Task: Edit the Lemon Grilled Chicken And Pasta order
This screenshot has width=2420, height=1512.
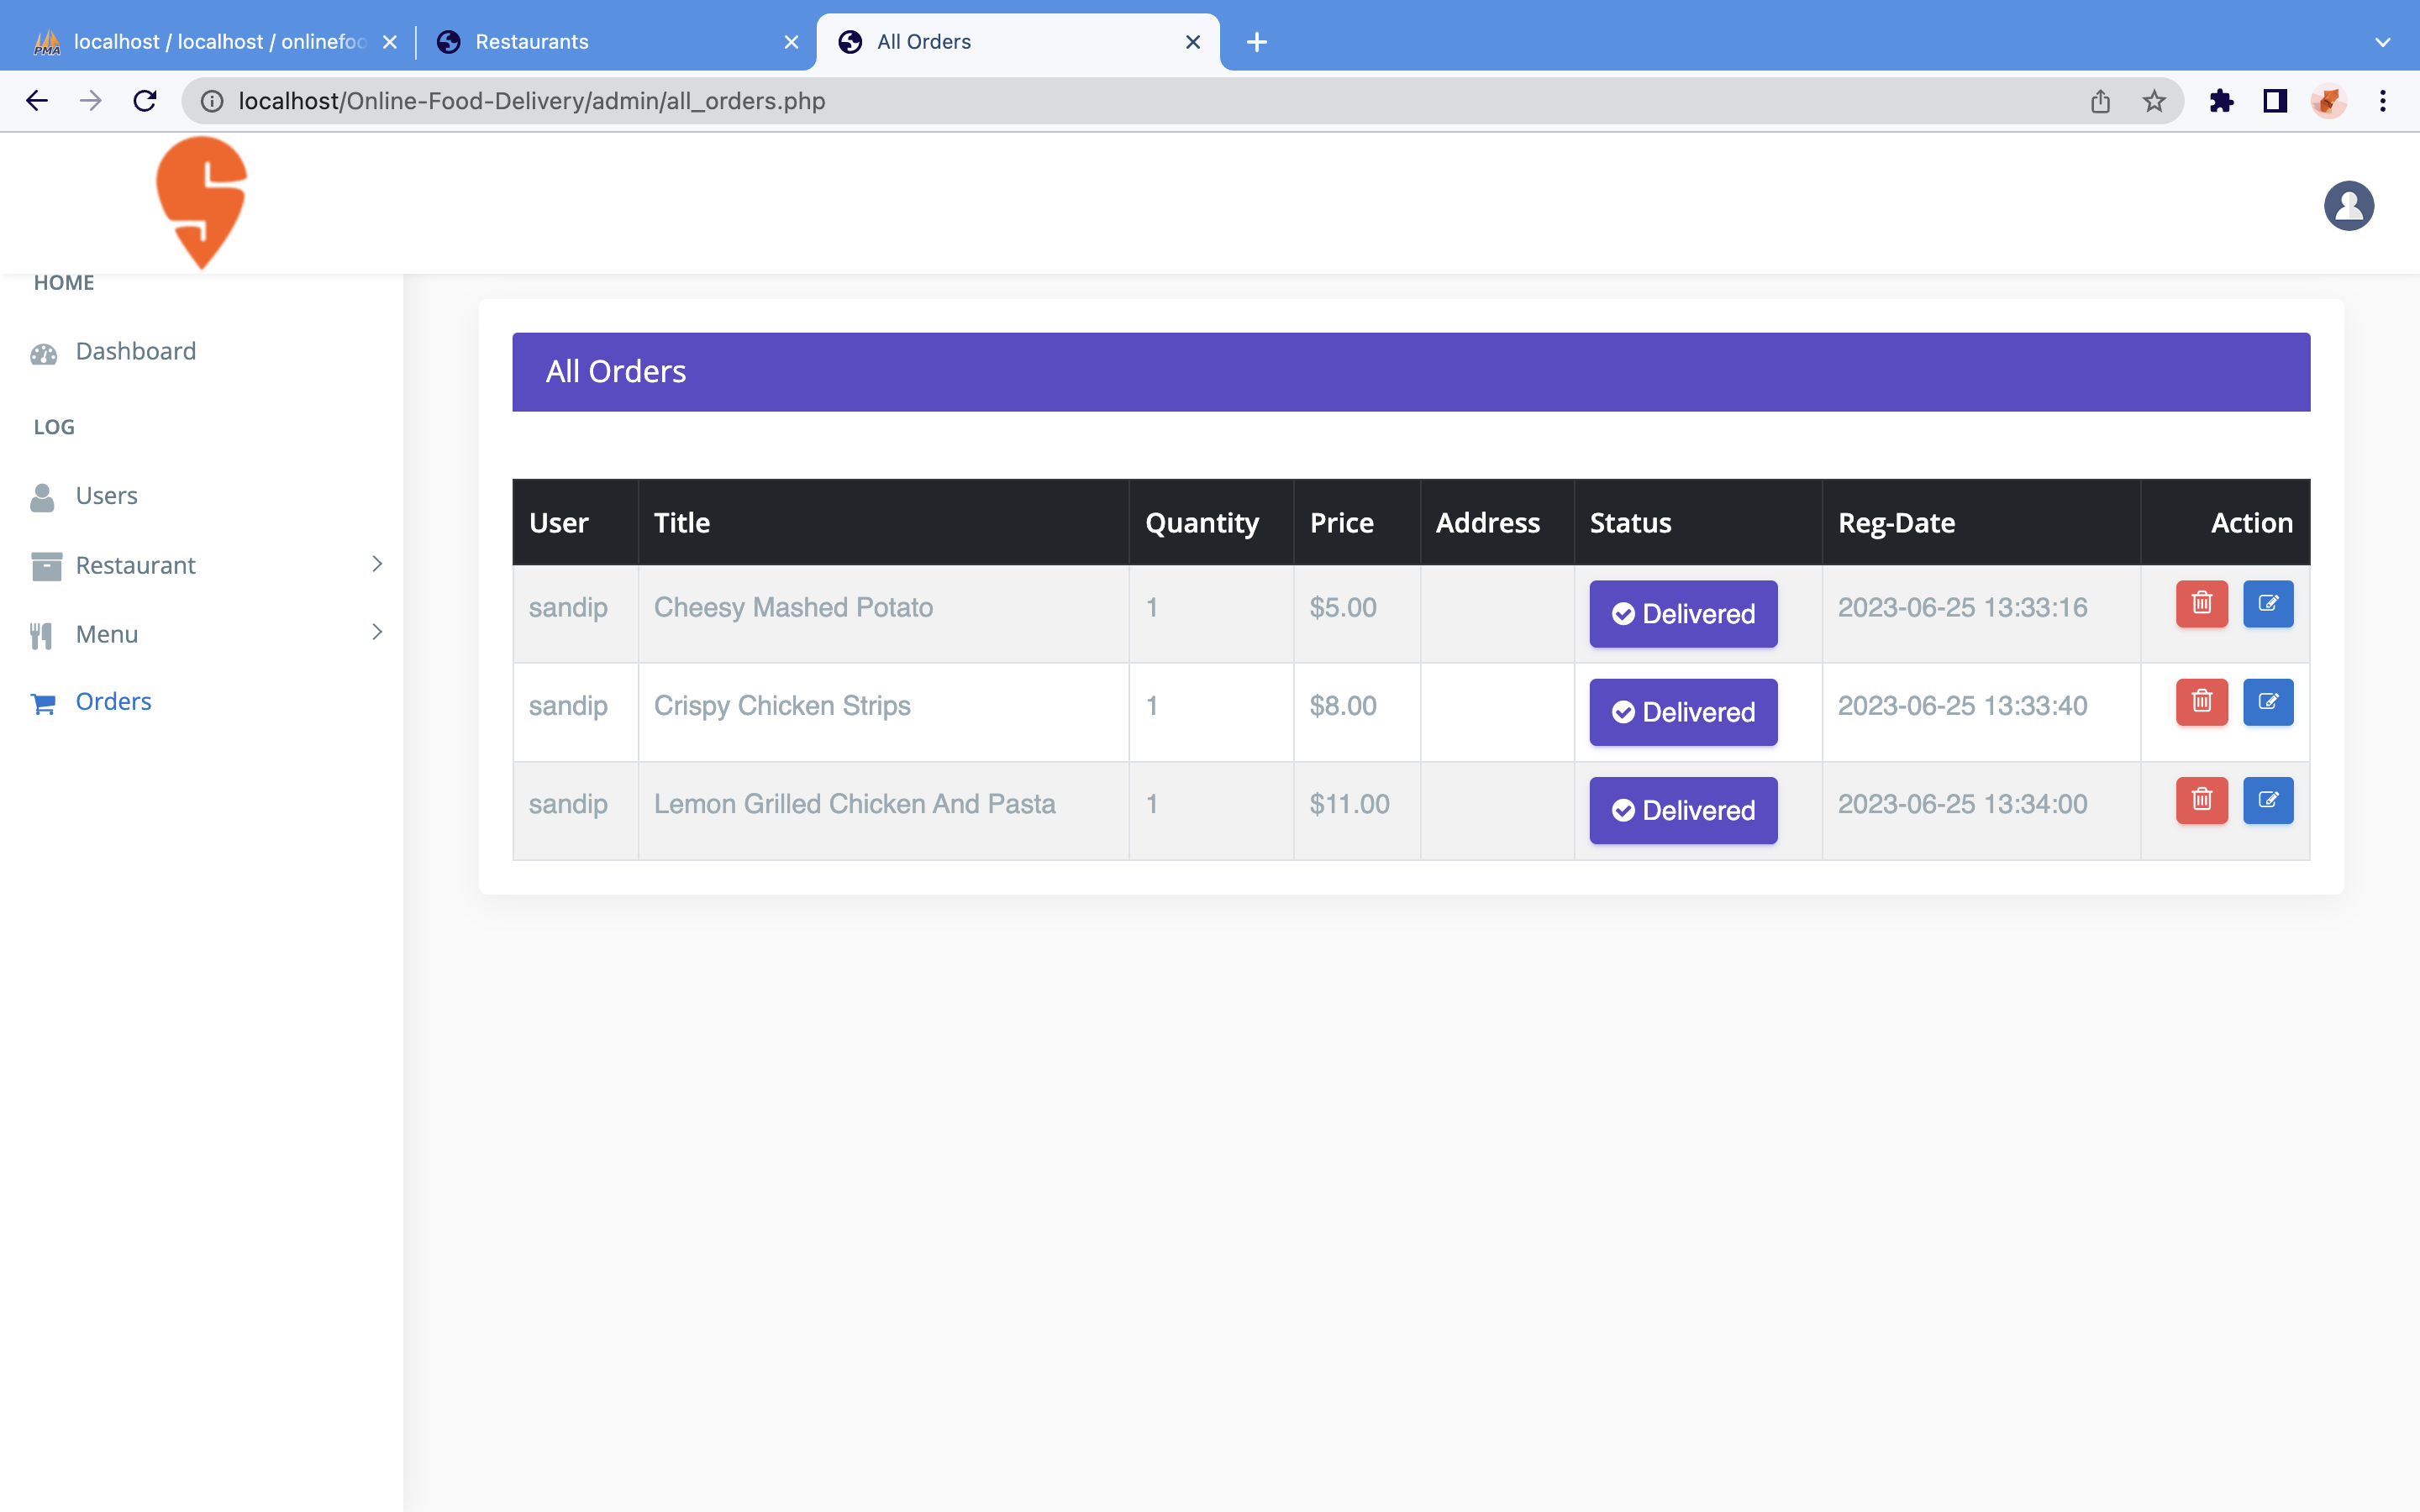Action: [x=2267, y=799]
